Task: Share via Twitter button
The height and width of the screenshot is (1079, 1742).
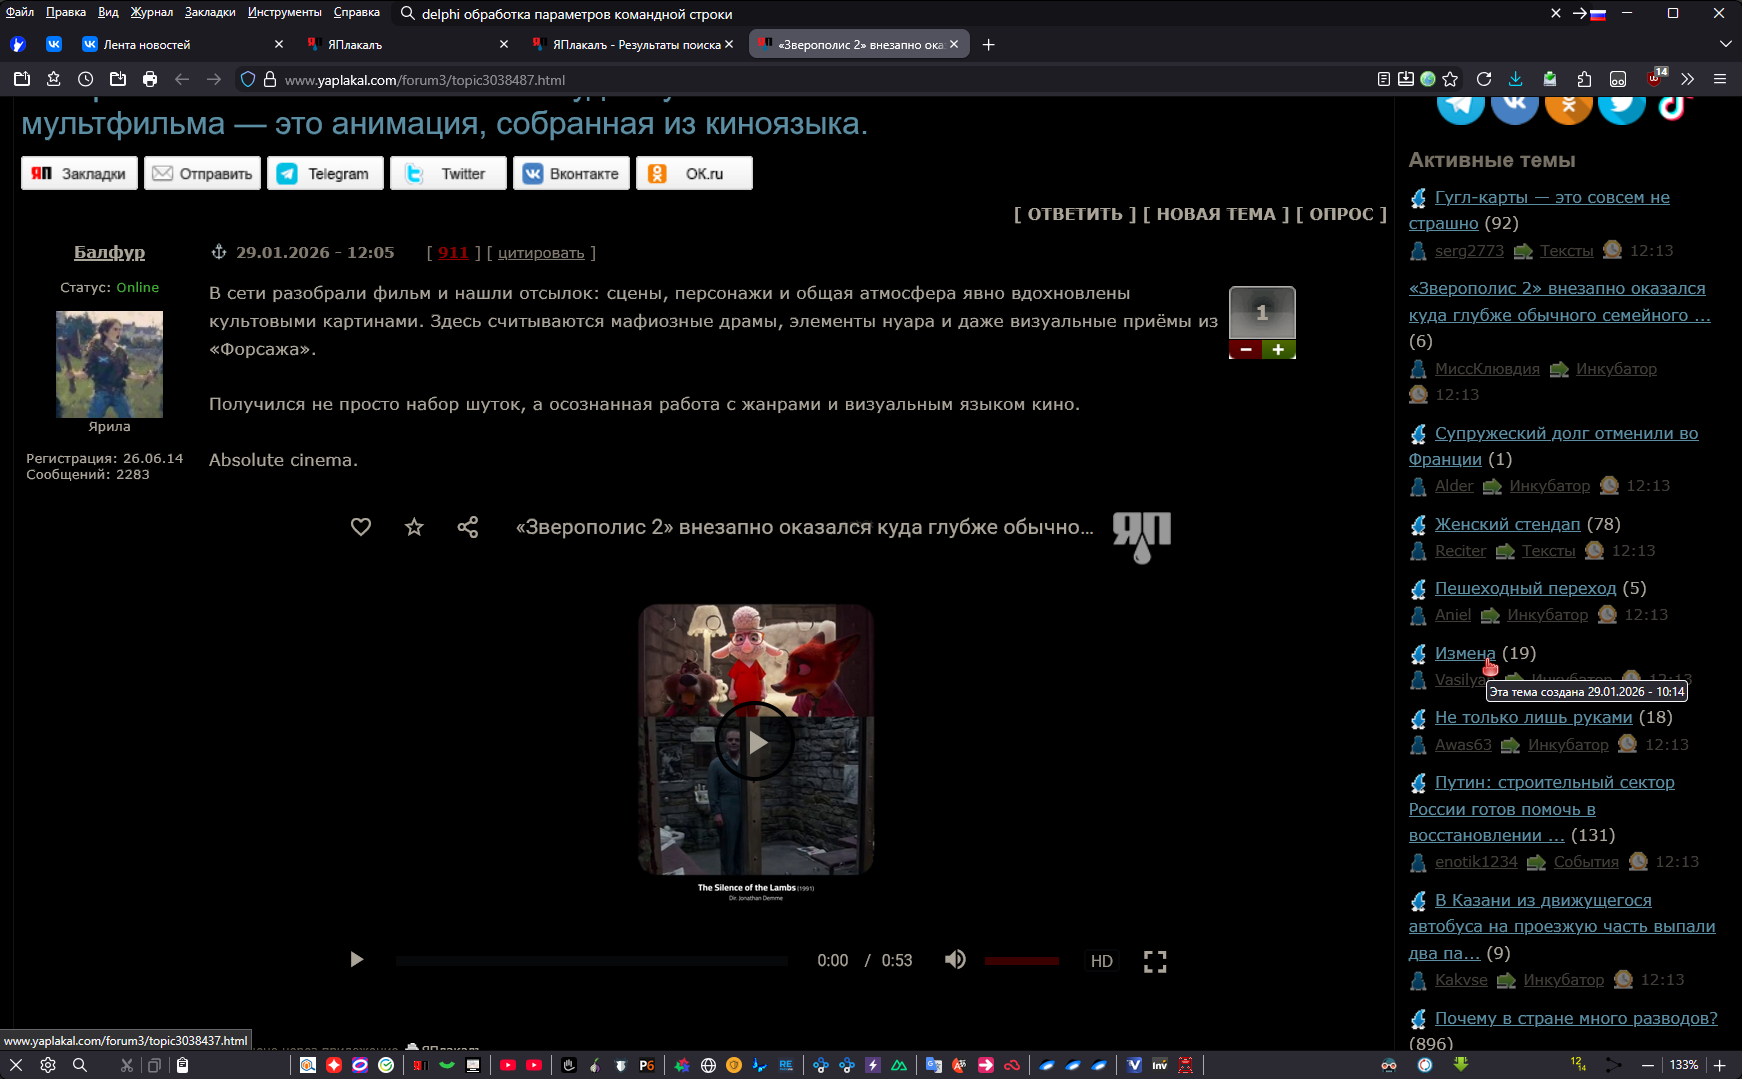Action: click(x=448, y=173)
